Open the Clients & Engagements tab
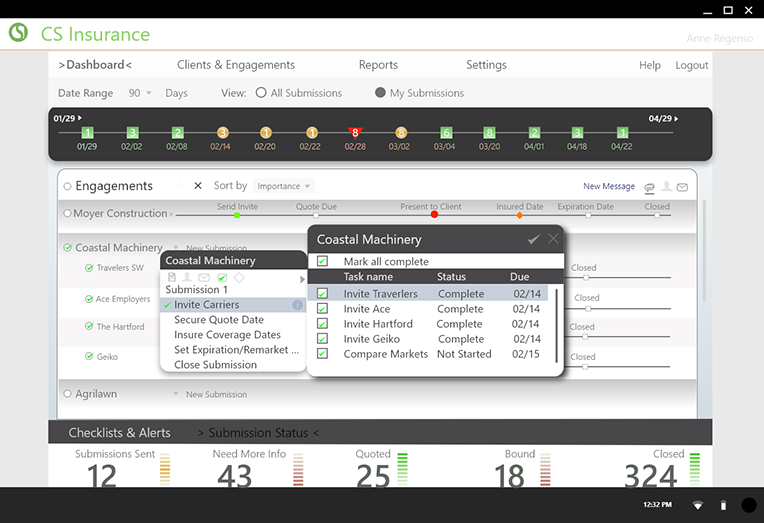 point(236,65)
